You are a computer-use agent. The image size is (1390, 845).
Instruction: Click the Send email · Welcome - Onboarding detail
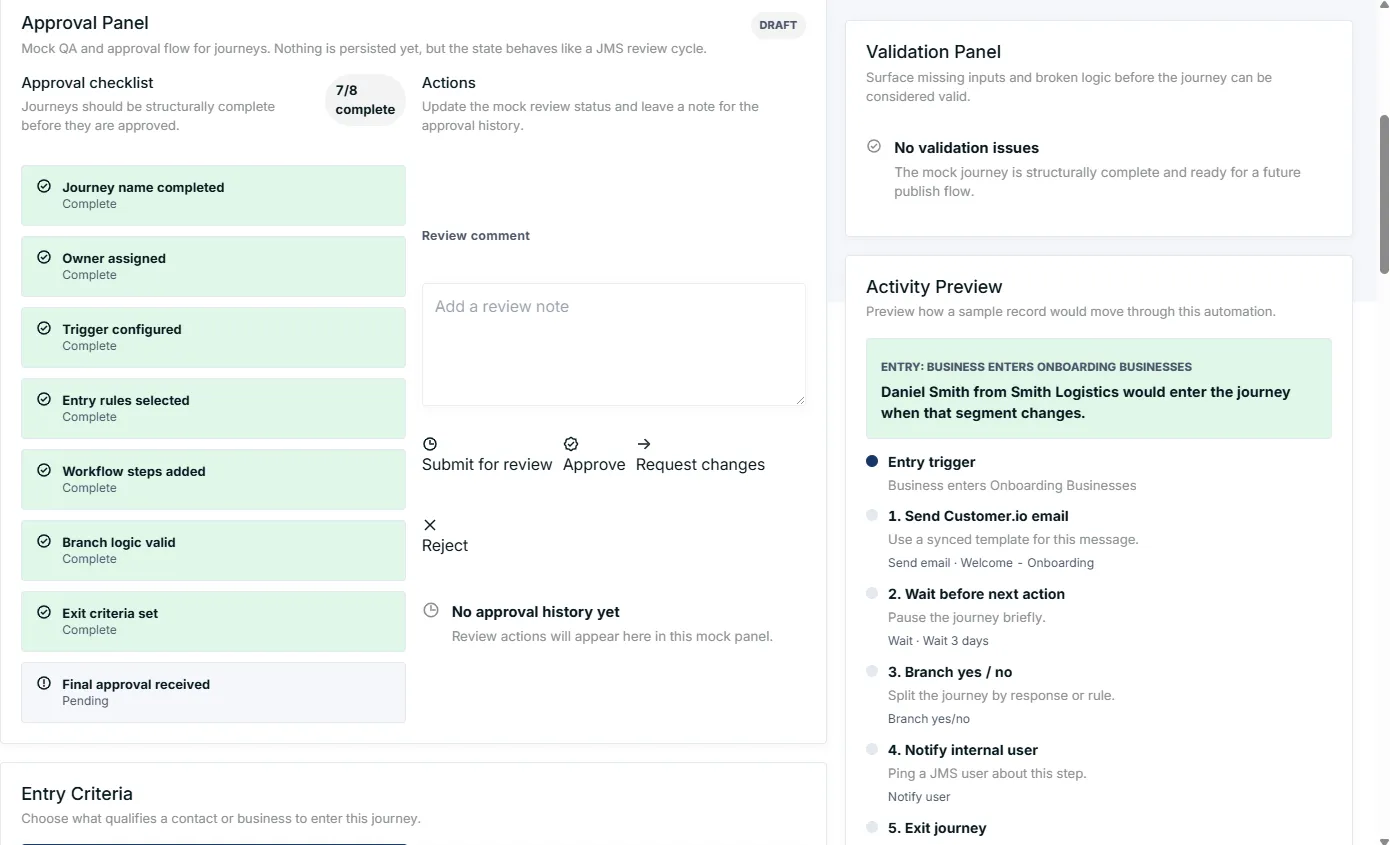991,563
